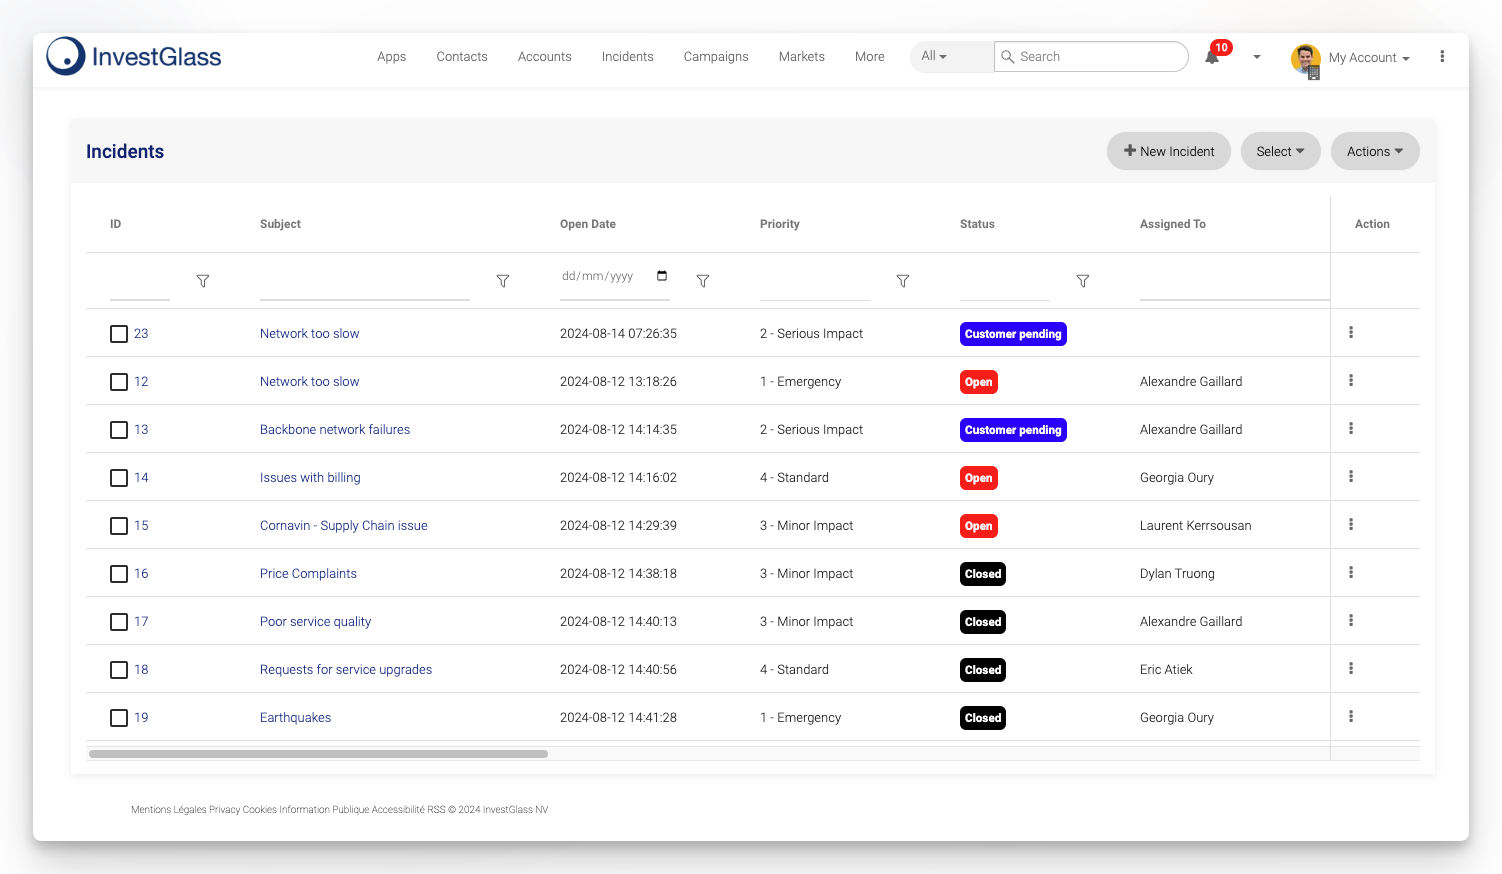Screen dimensions: 1502x874
Task: Click the vertical three-dot menu top right
Action: tap(1442, 56)
